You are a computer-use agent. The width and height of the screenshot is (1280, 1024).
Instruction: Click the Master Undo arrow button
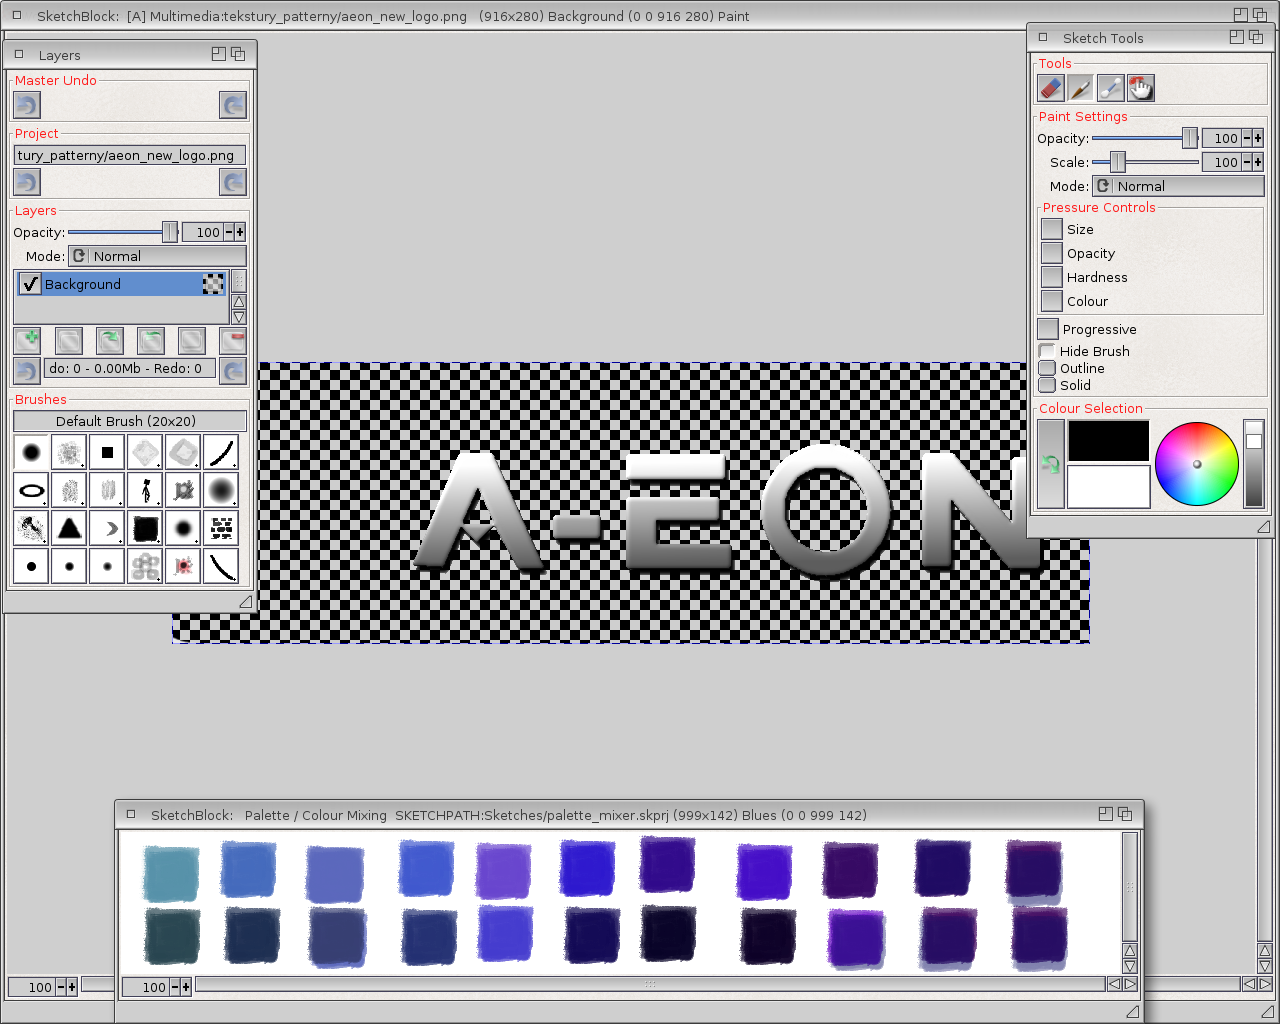[x=27, y=105]
